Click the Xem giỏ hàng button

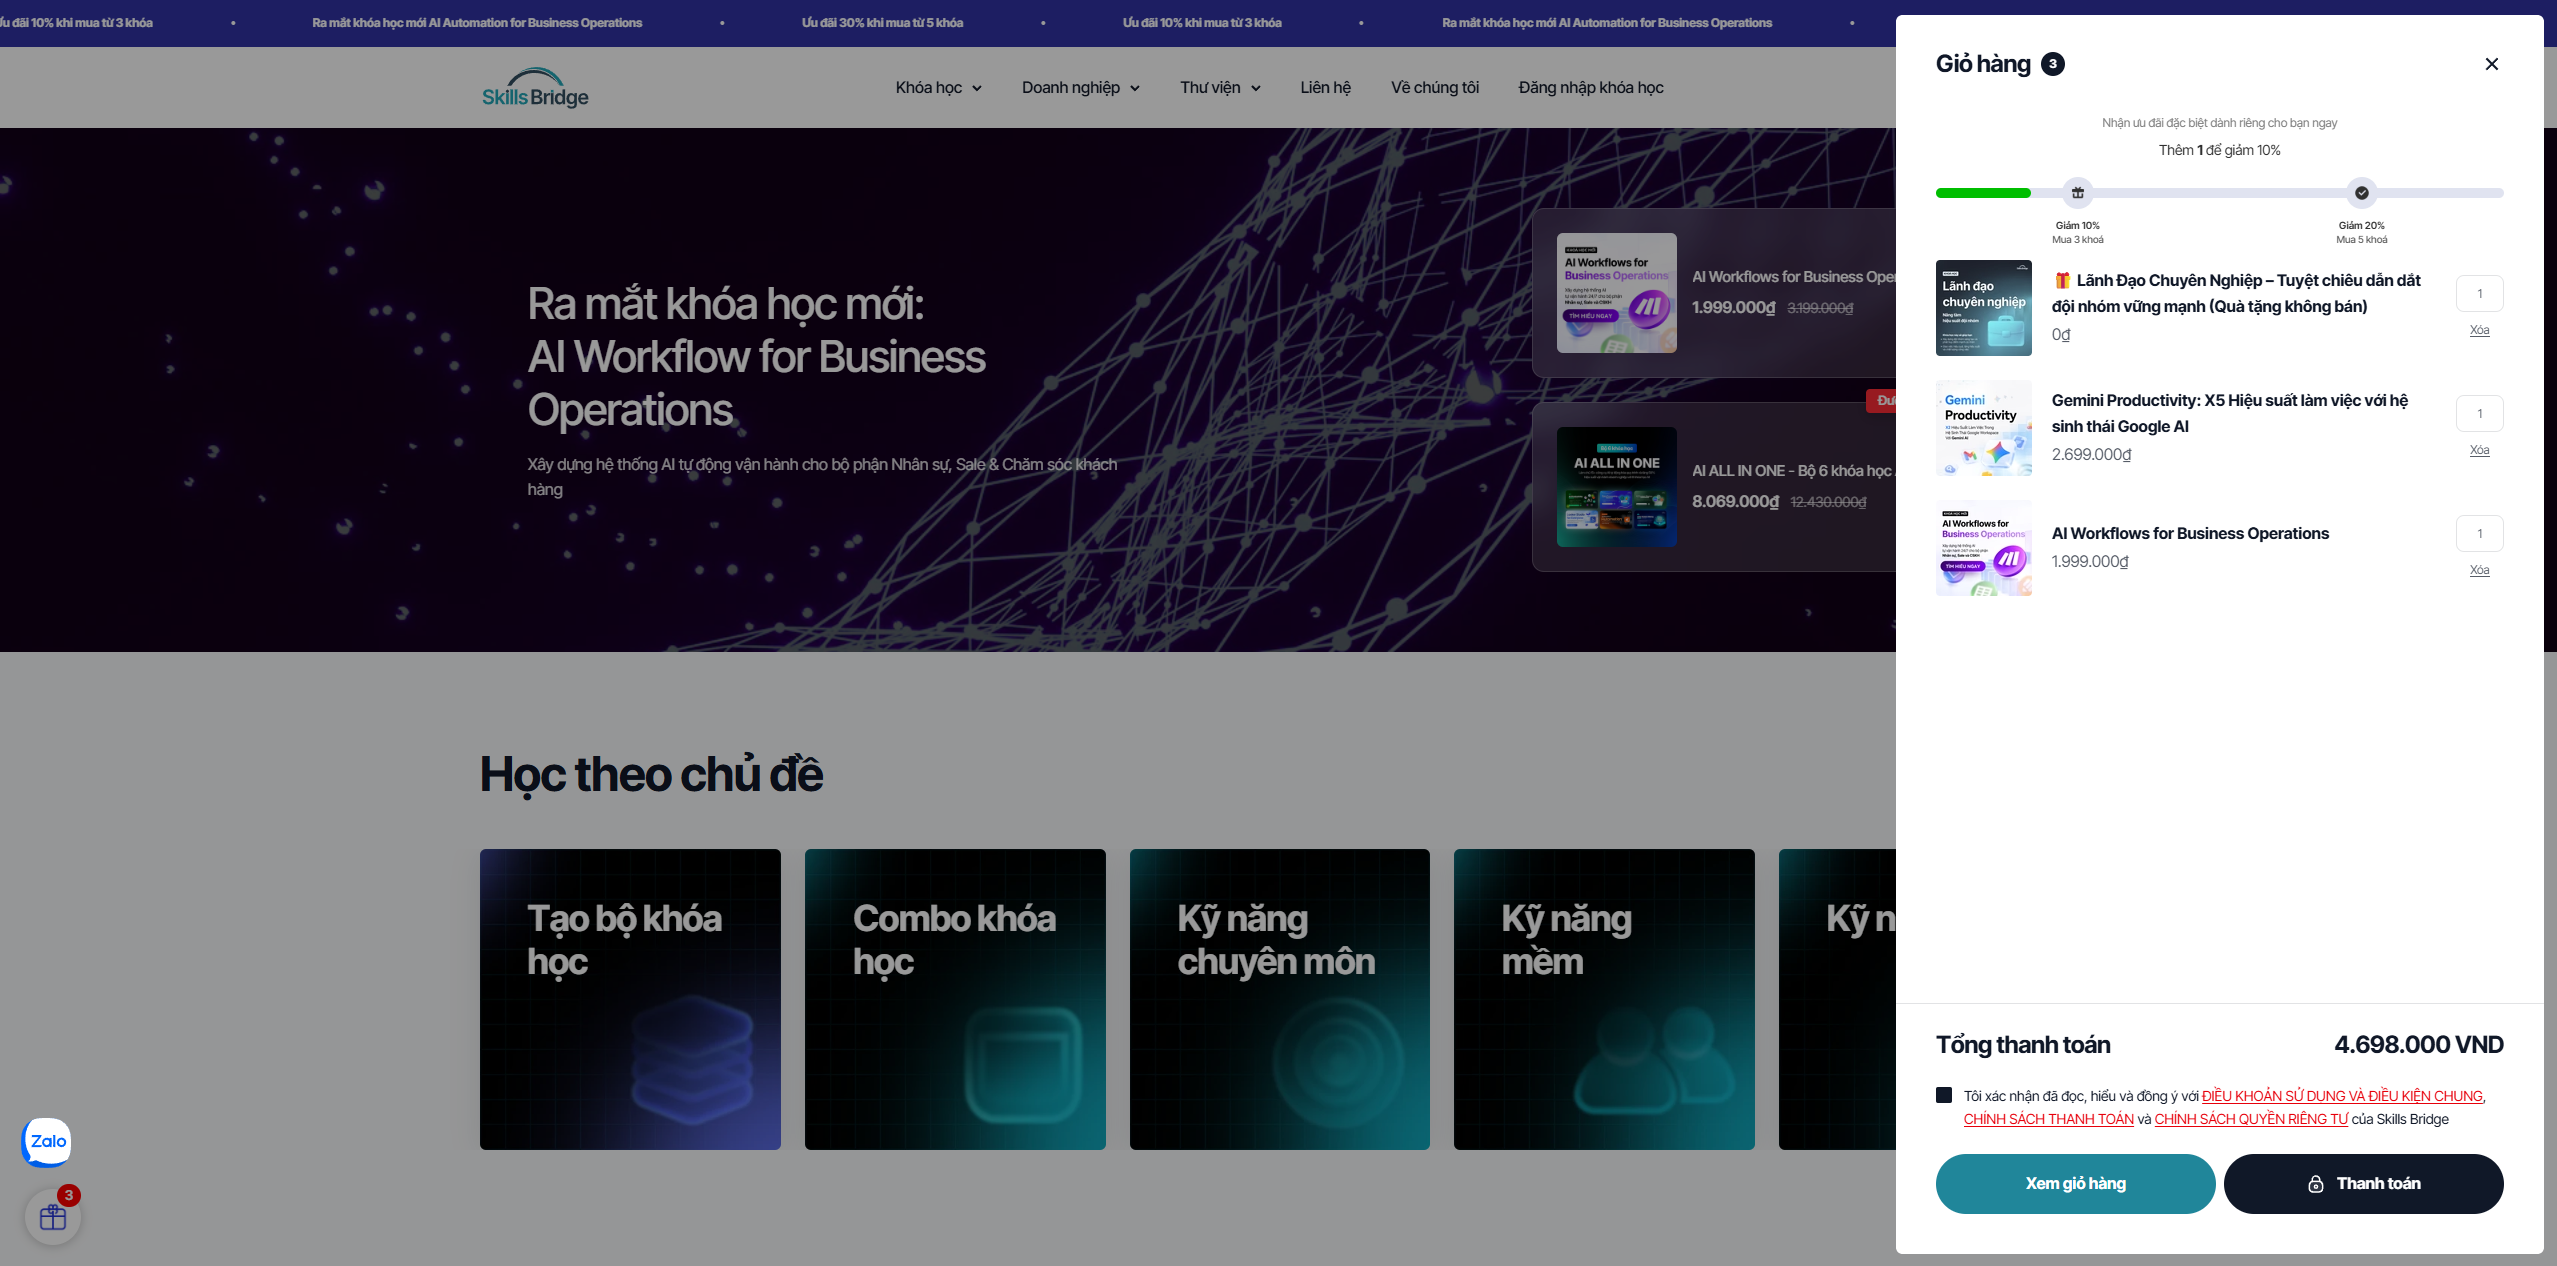[x=2075, y=1184]
